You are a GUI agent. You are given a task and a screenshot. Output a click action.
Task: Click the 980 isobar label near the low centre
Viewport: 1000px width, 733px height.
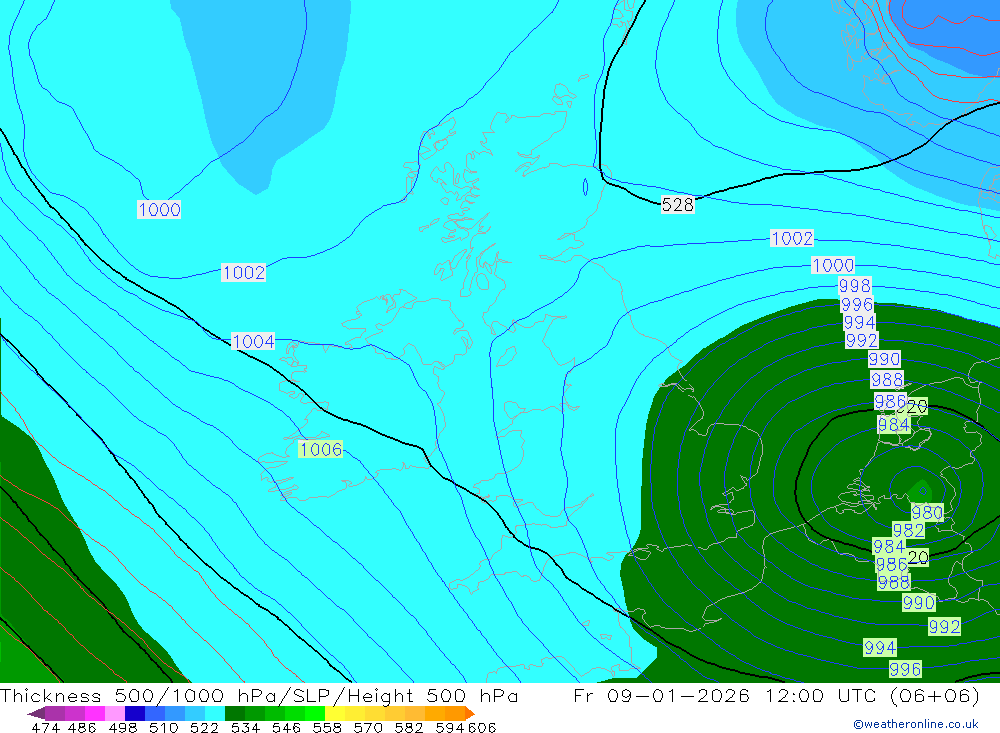[927, 512]
